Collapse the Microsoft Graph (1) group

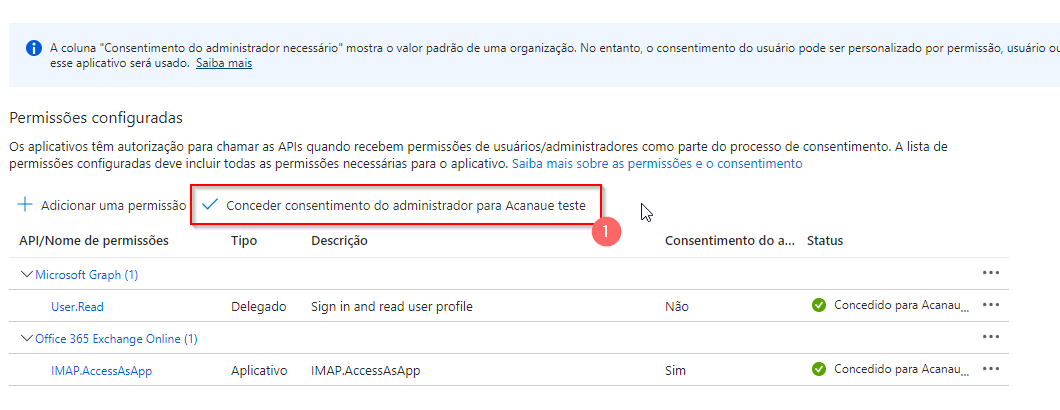pos(27,275)
